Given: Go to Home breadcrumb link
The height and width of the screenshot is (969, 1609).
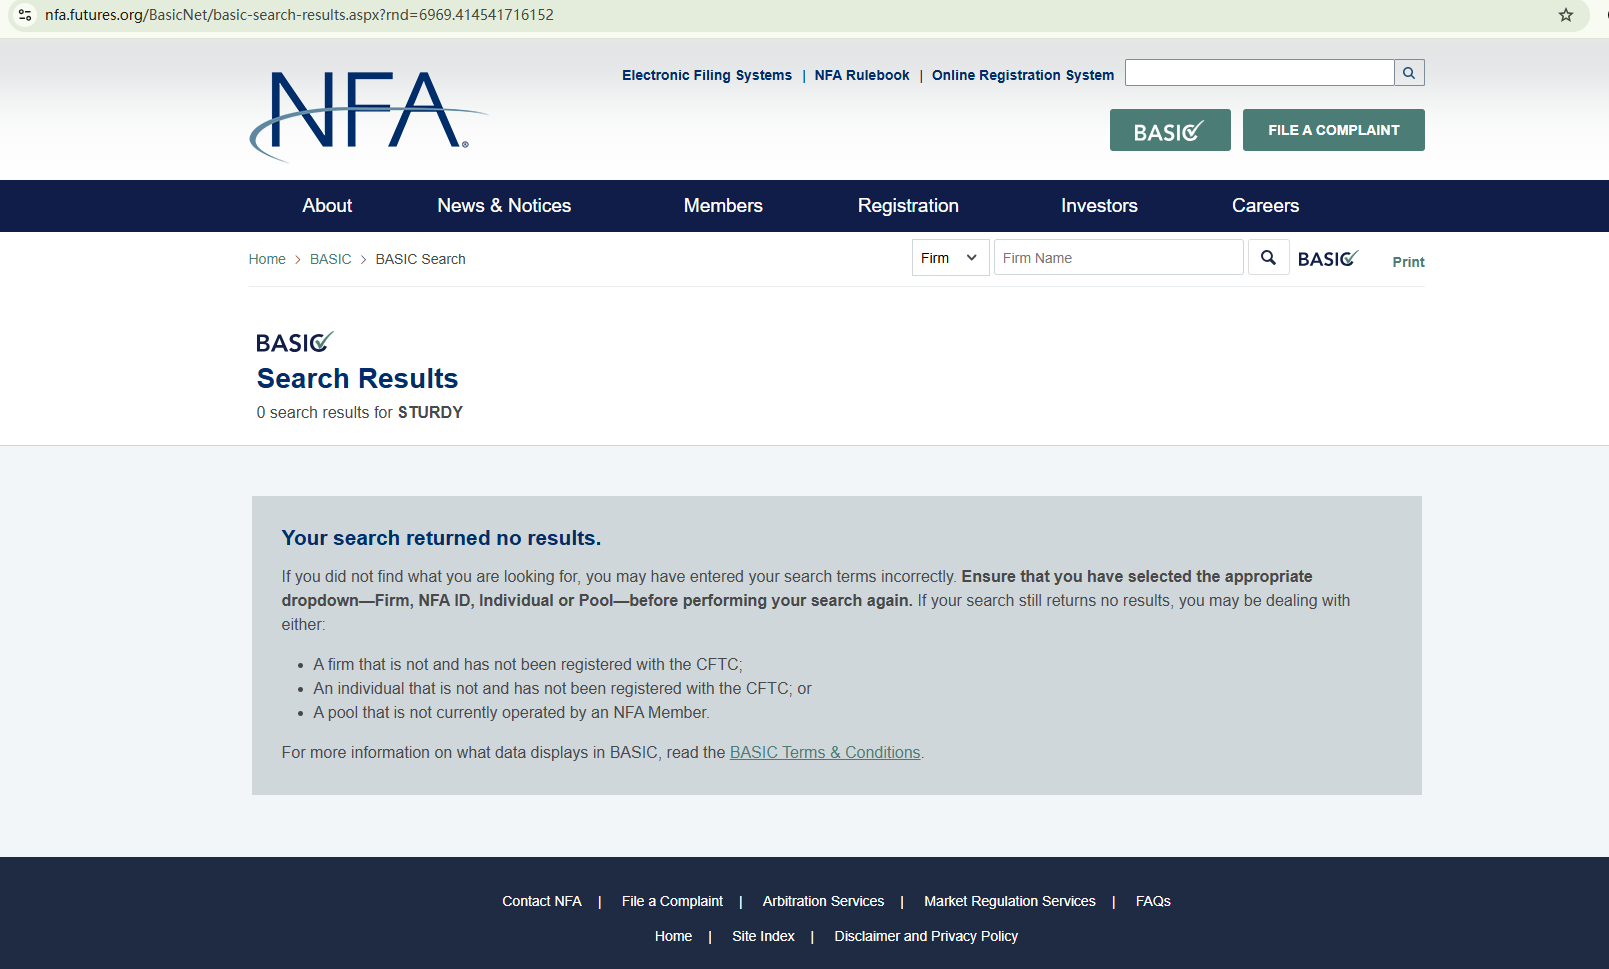Looking at the screenshot, I should tap(267, 259).
